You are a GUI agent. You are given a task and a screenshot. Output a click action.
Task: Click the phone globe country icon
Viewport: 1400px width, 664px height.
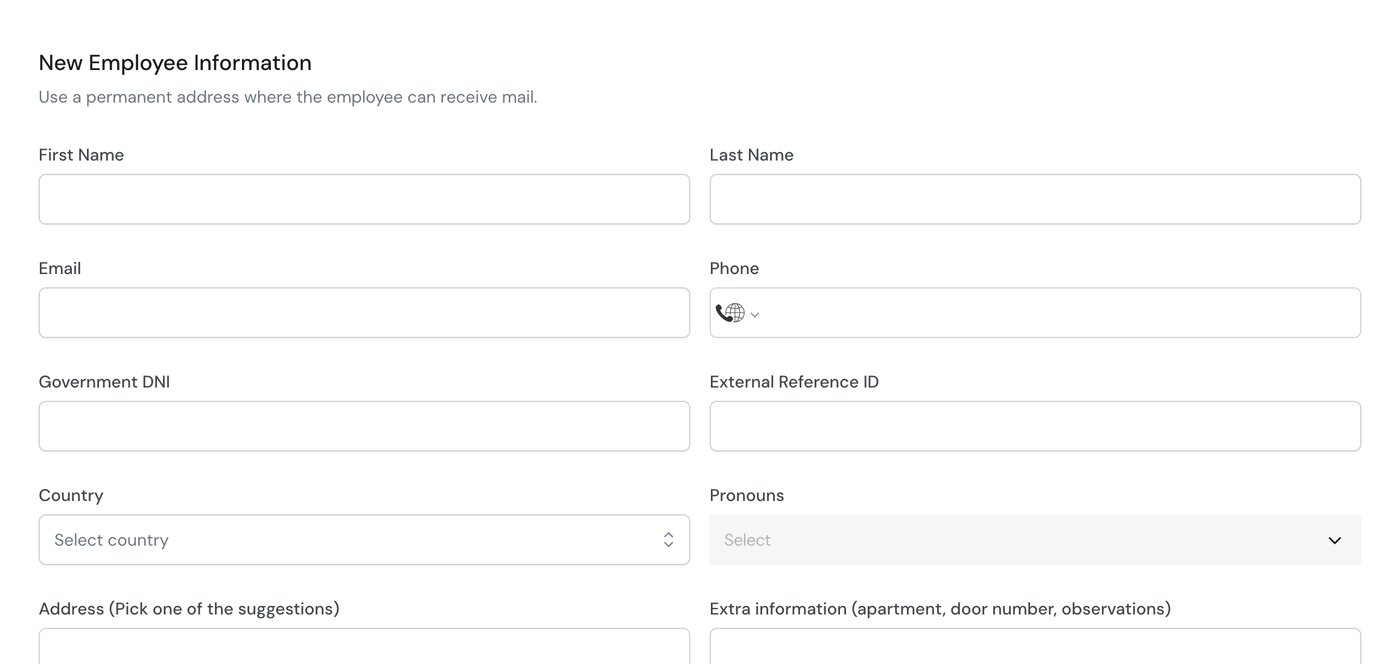pos(730,313)
